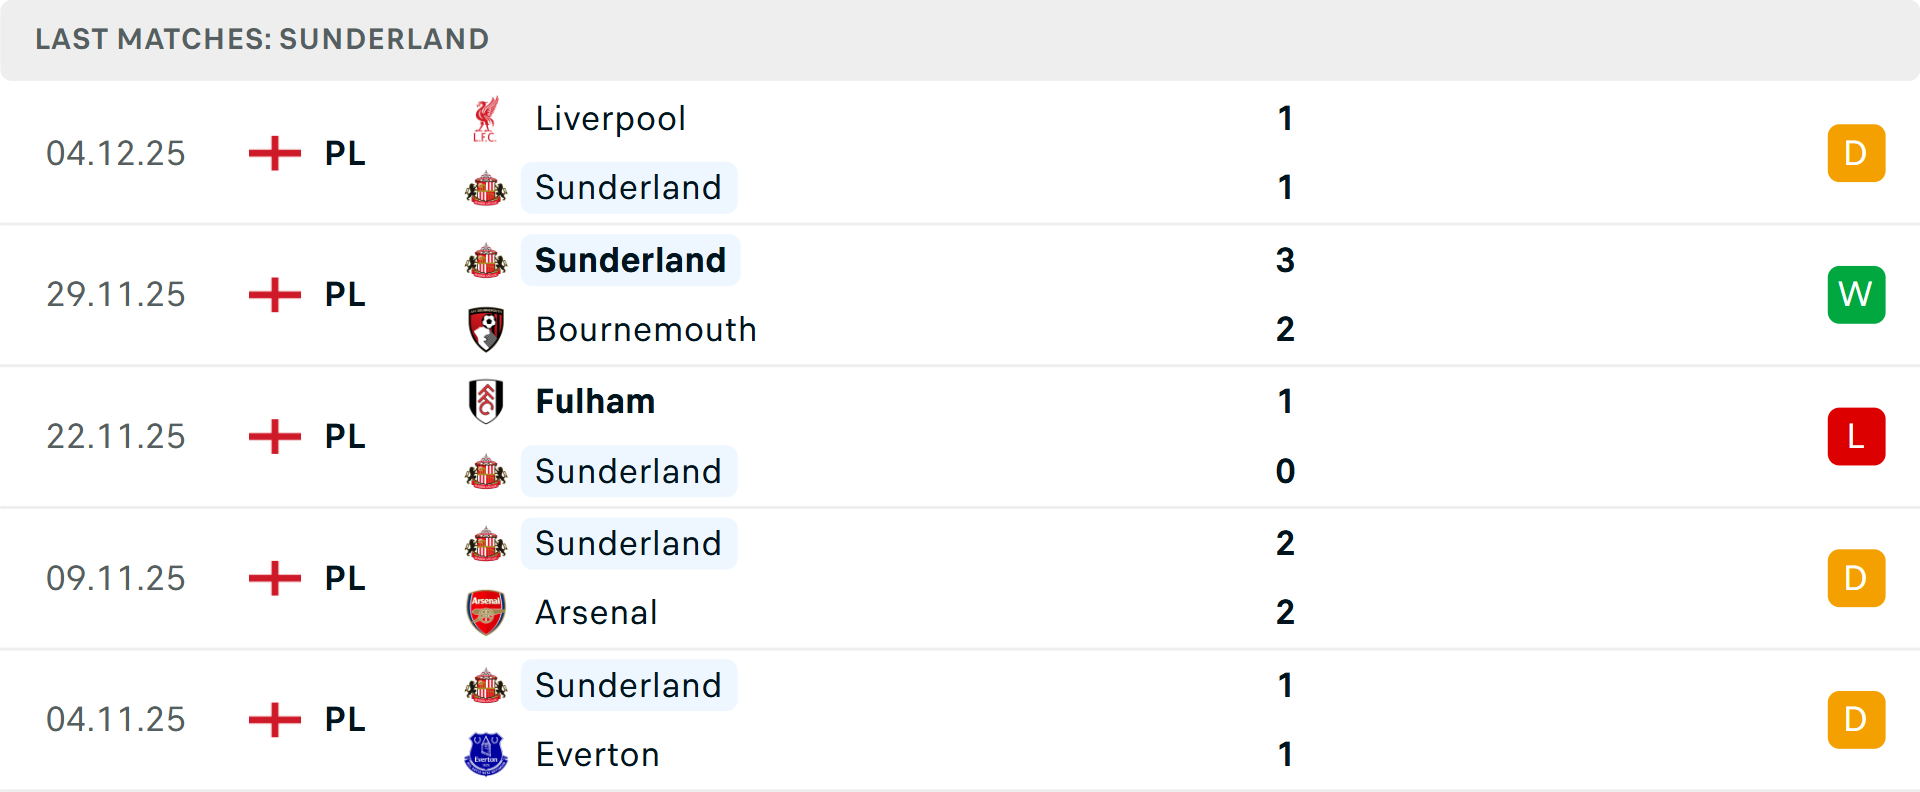Viewport: 1920px width, 792px height.
Task: Click the Last Matches: Sunderland header
Action: pyautogui.click(x=262, y=39)
